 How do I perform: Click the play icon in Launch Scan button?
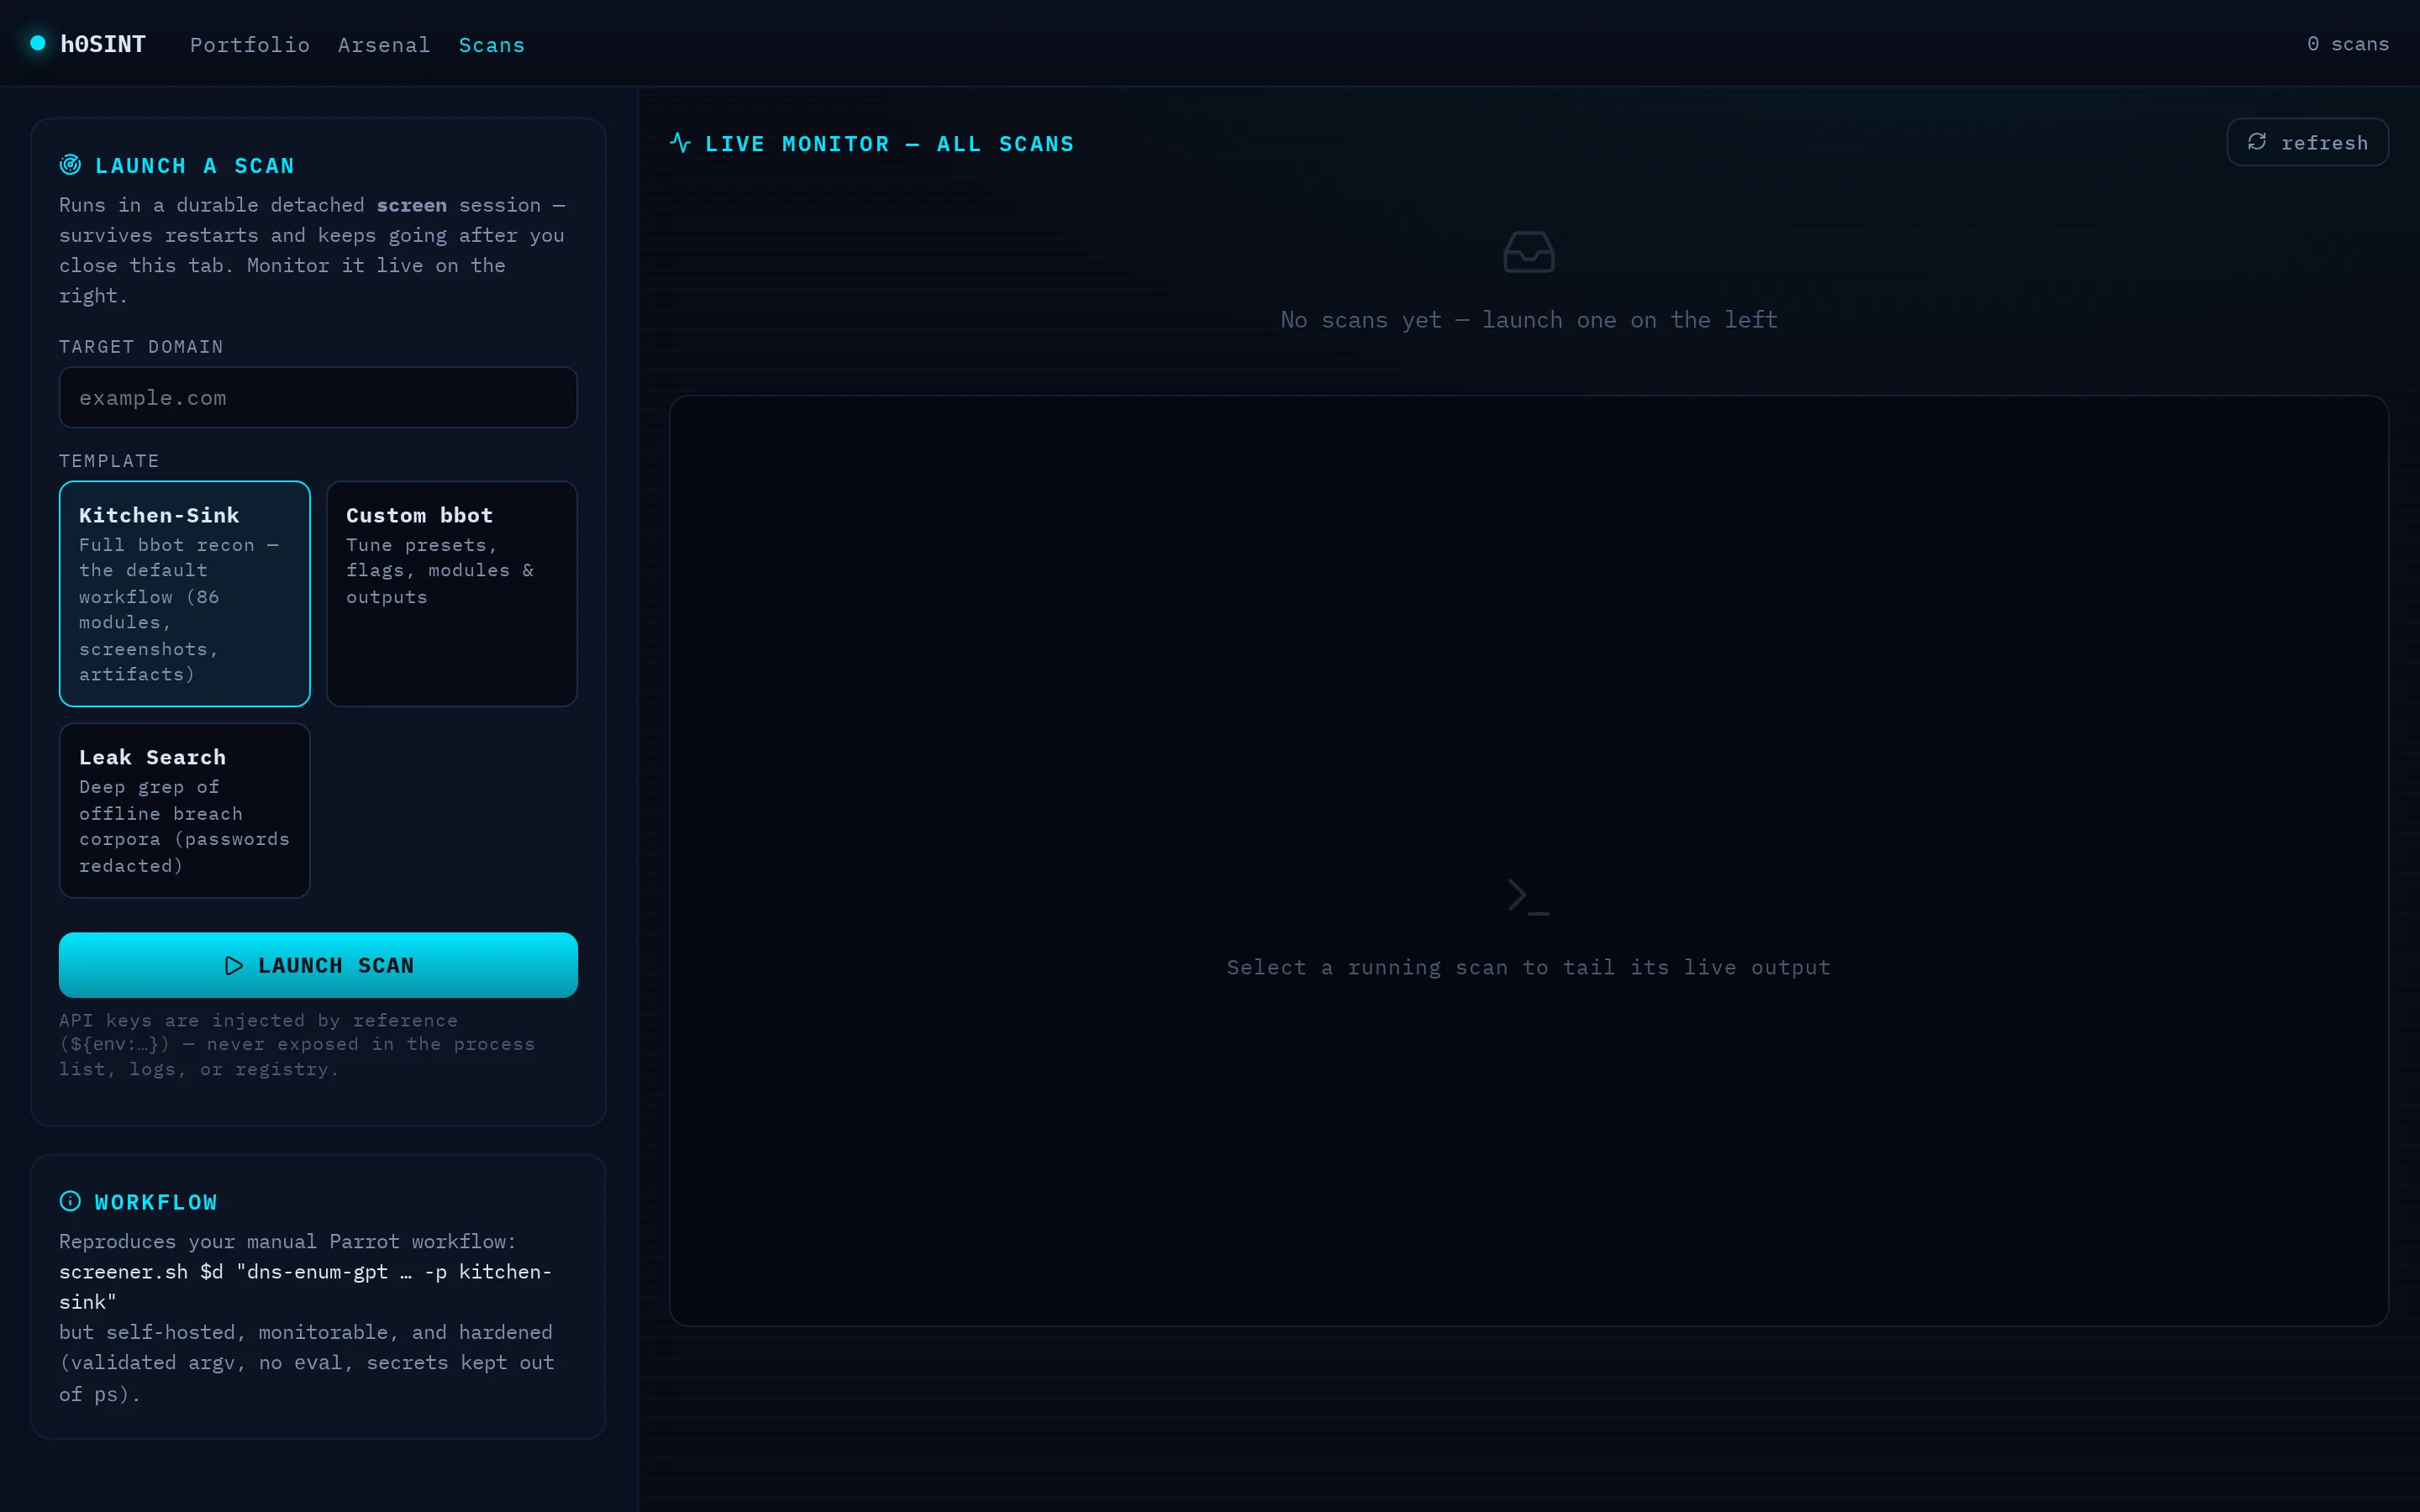[234, 966]
